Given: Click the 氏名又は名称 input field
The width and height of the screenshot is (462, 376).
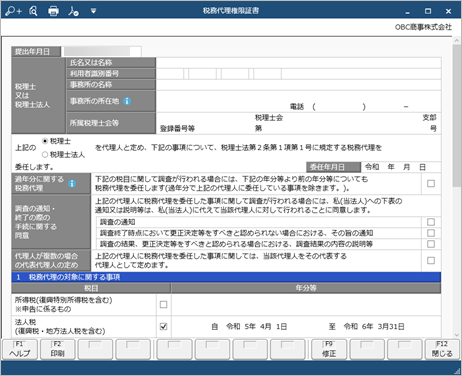Looking at the screenshot, I should (299, 62).
